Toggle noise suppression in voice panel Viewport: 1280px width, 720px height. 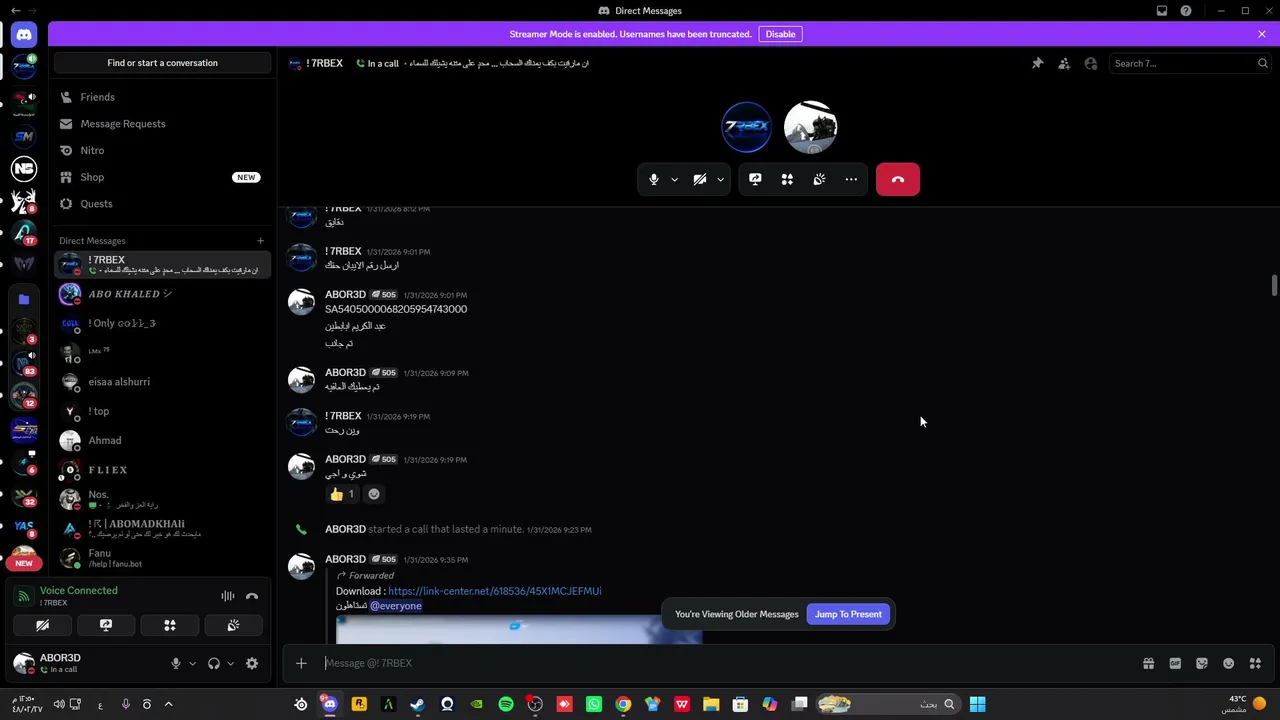[228, 596]
